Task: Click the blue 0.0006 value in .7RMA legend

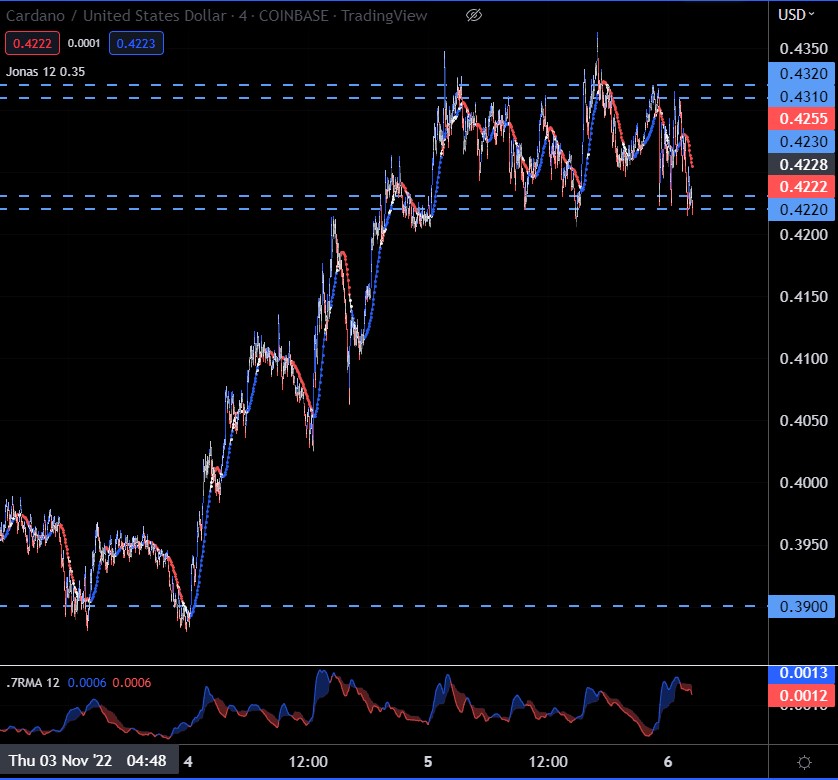Action: tap(87, 683)
